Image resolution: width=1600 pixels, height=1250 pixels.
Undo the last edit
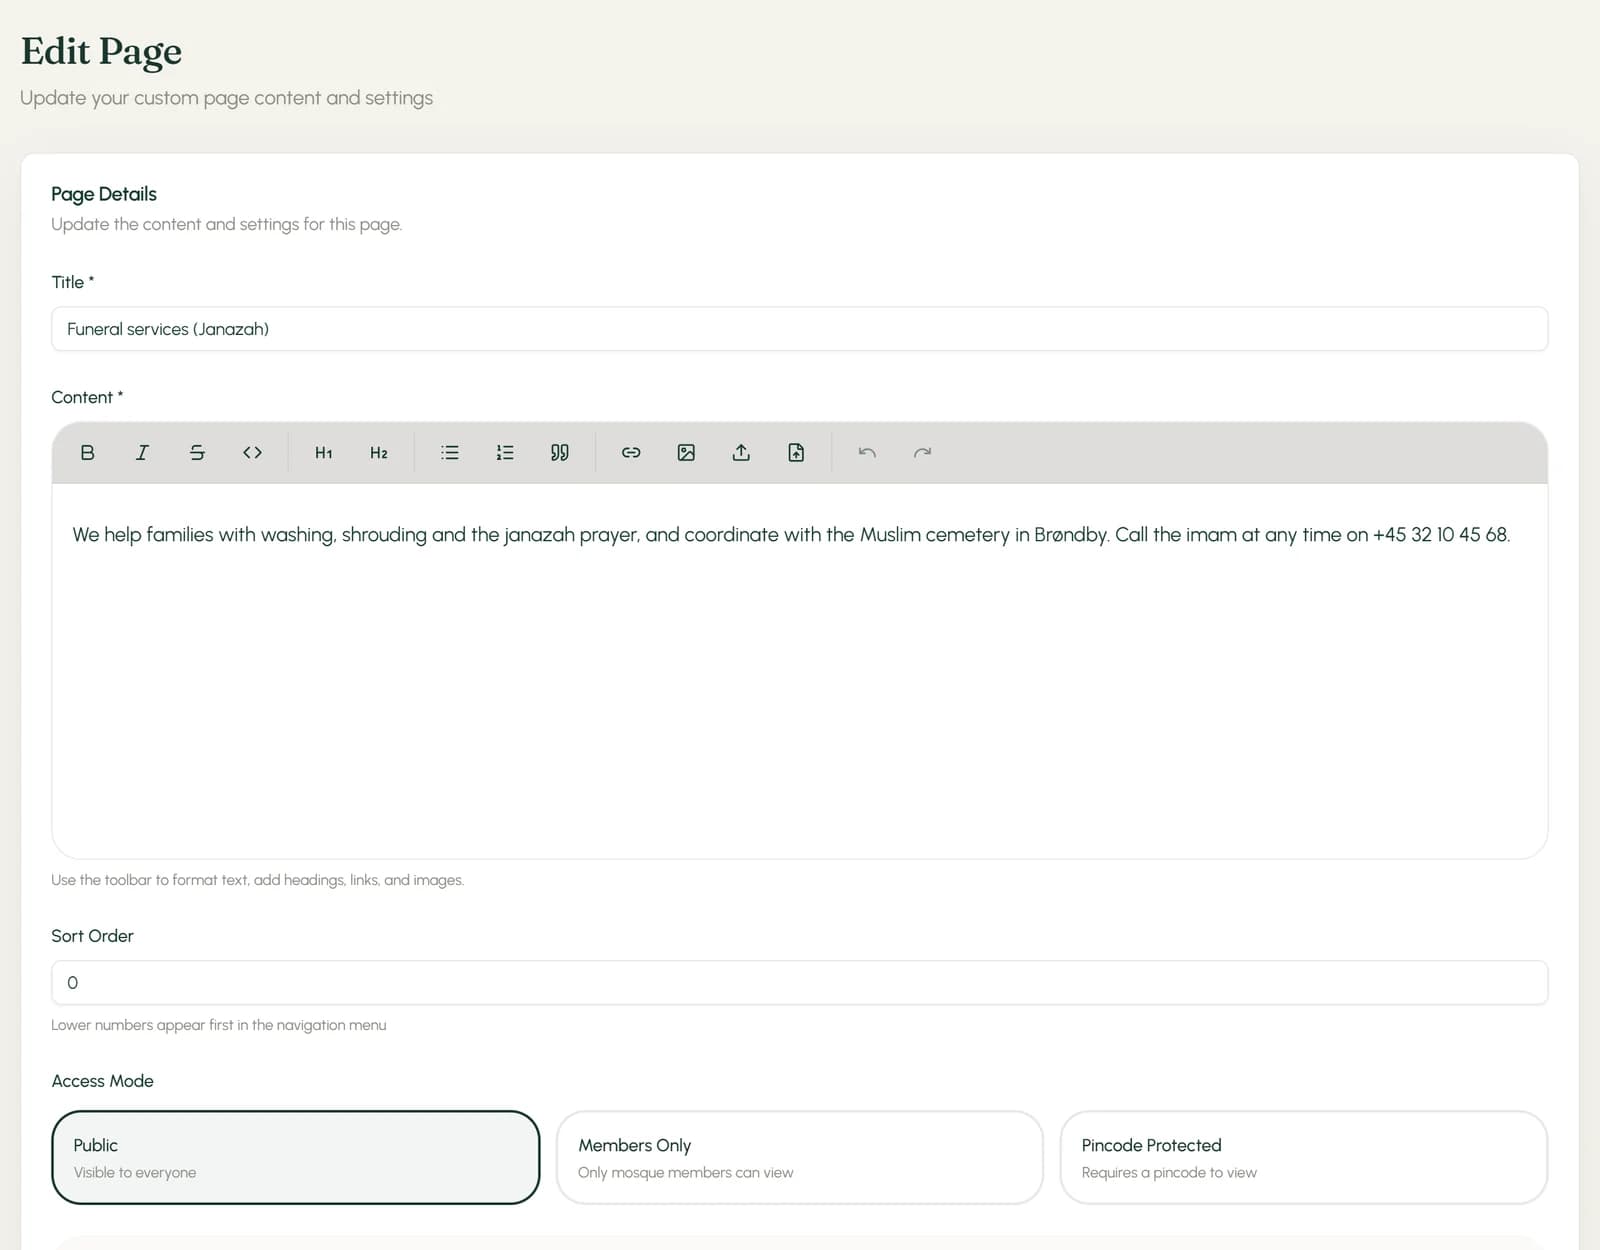867,453
